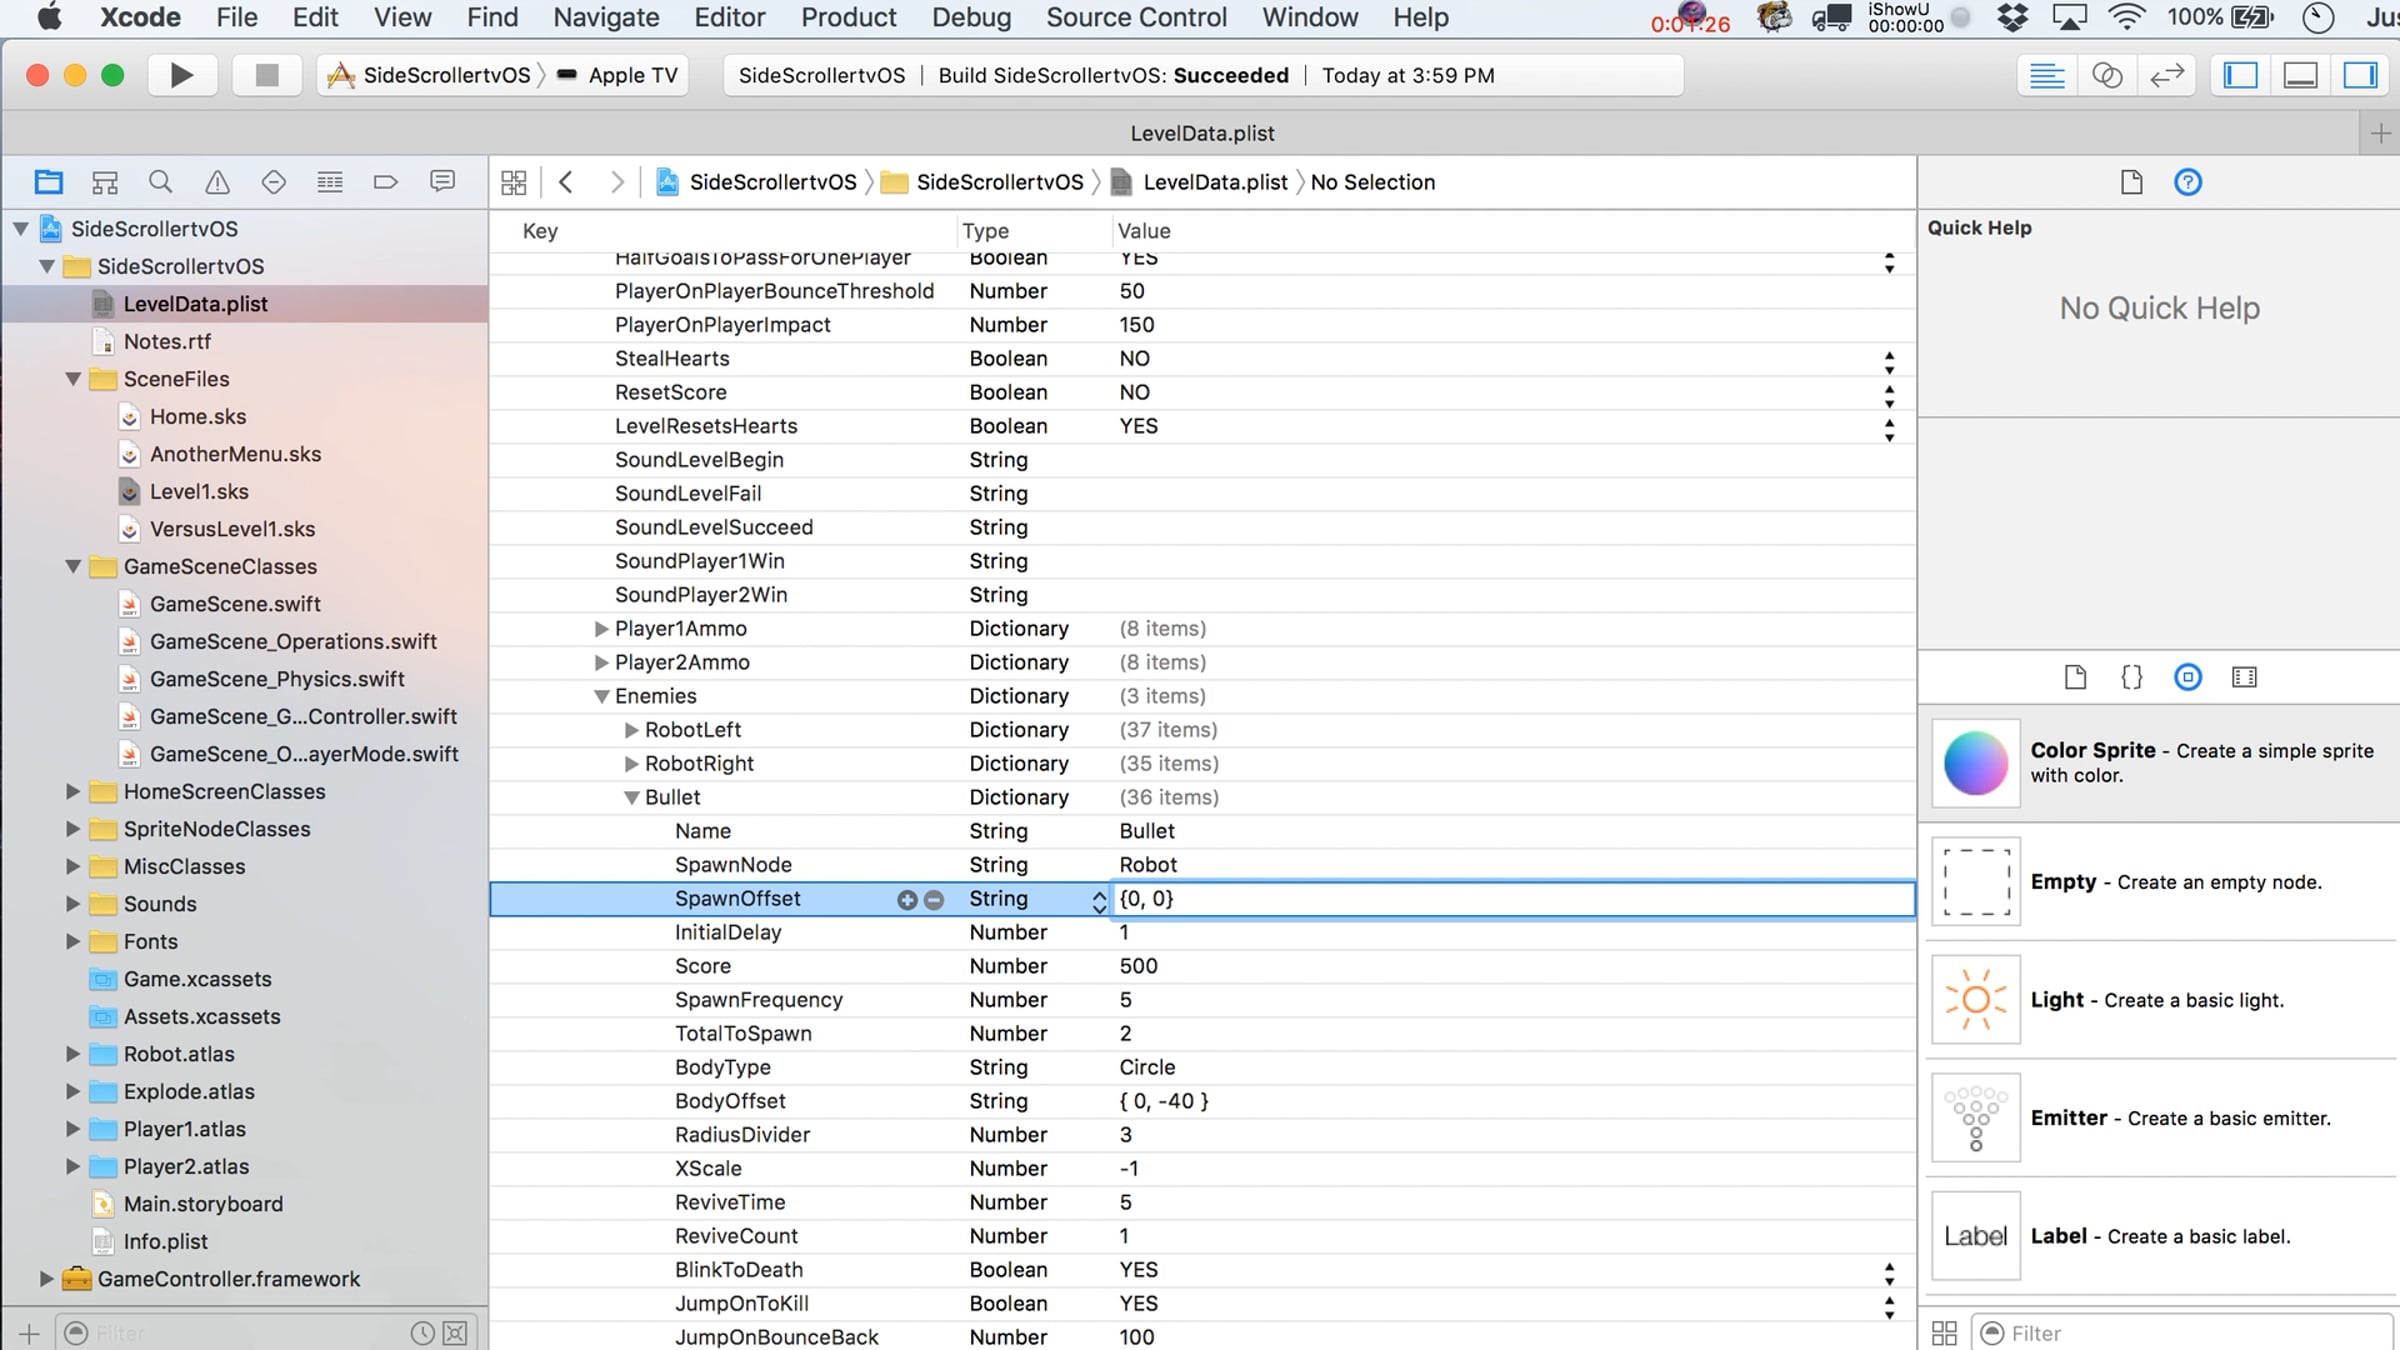Switch object library to icon grid view

1944,1332
